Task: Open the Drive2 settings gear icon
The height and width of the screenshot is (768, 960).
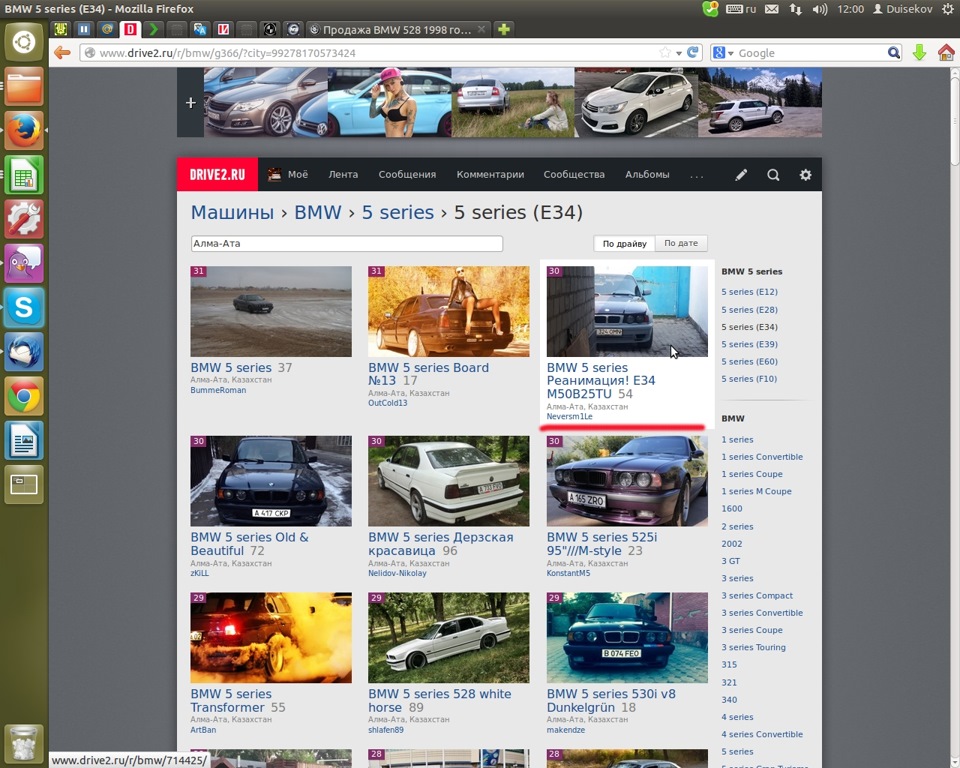Action: (x=806, y=175)
